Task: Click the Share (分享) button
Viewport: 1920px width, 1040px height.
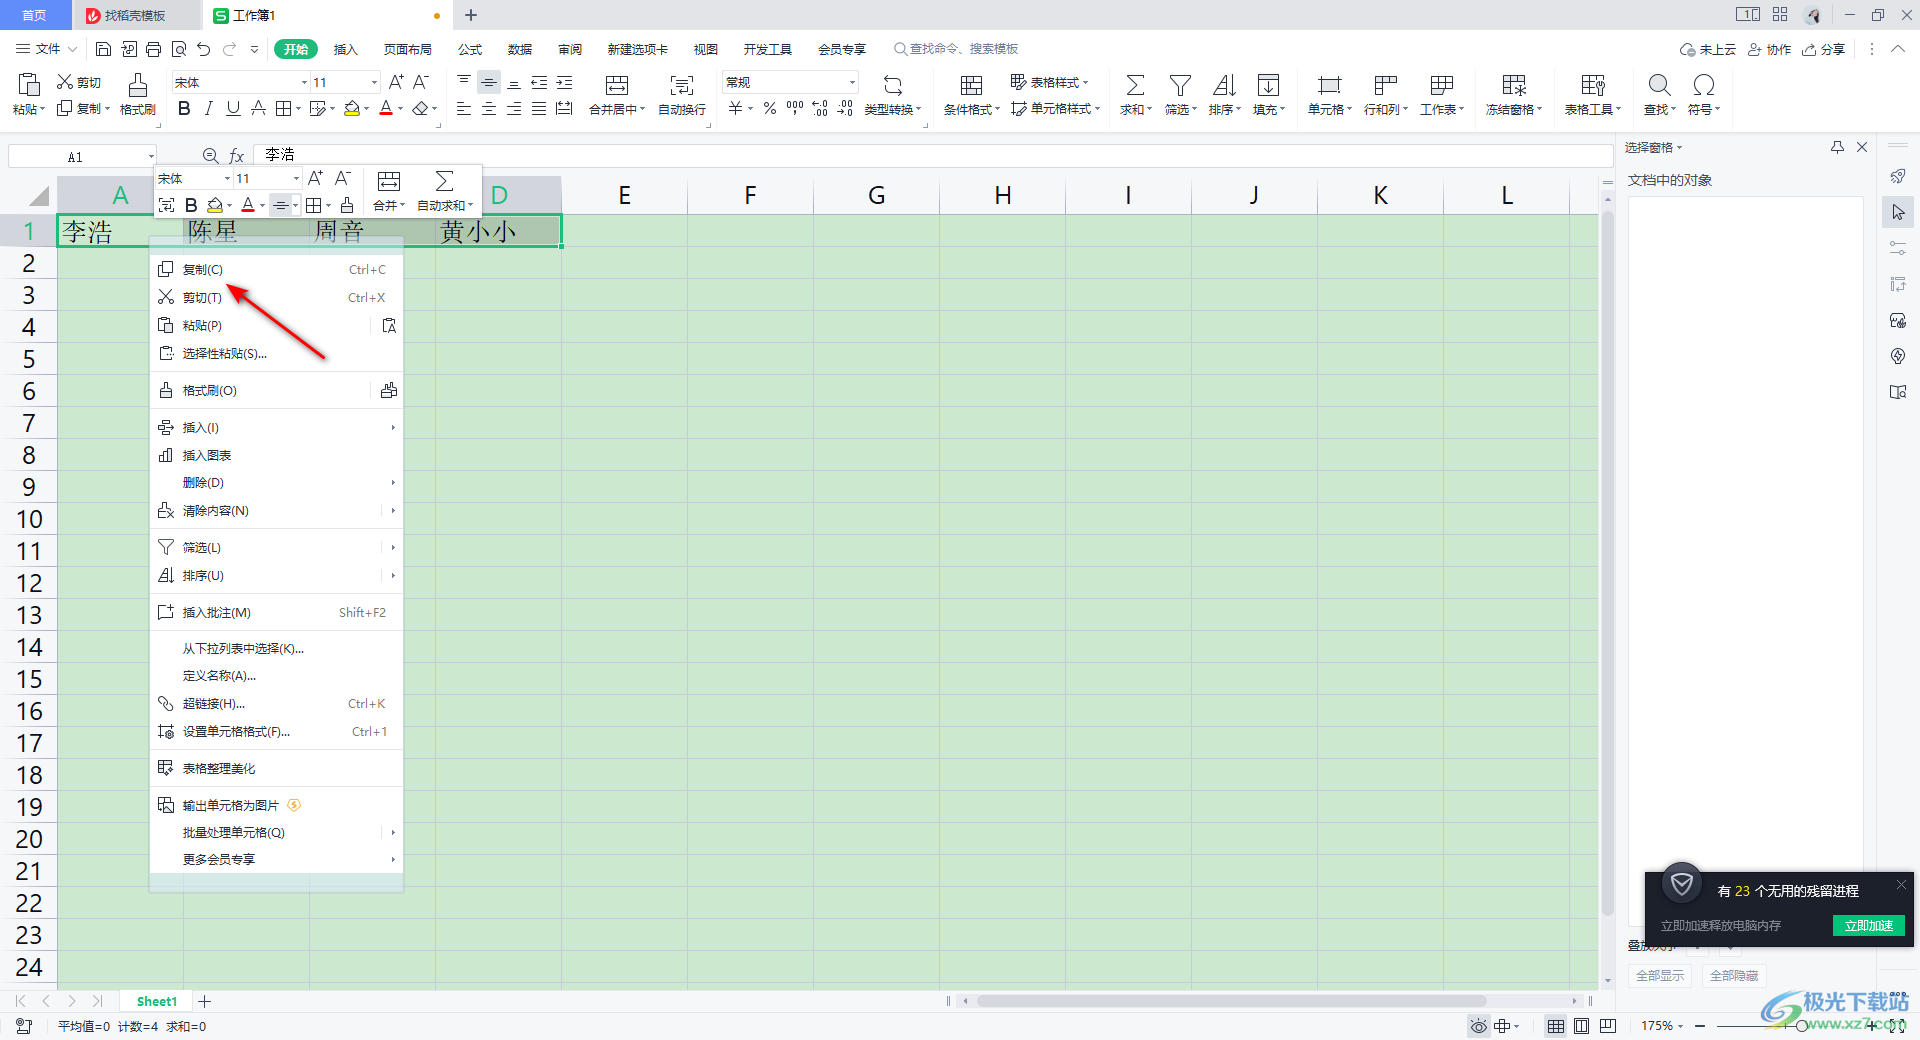Action: tap(1823, 49)
